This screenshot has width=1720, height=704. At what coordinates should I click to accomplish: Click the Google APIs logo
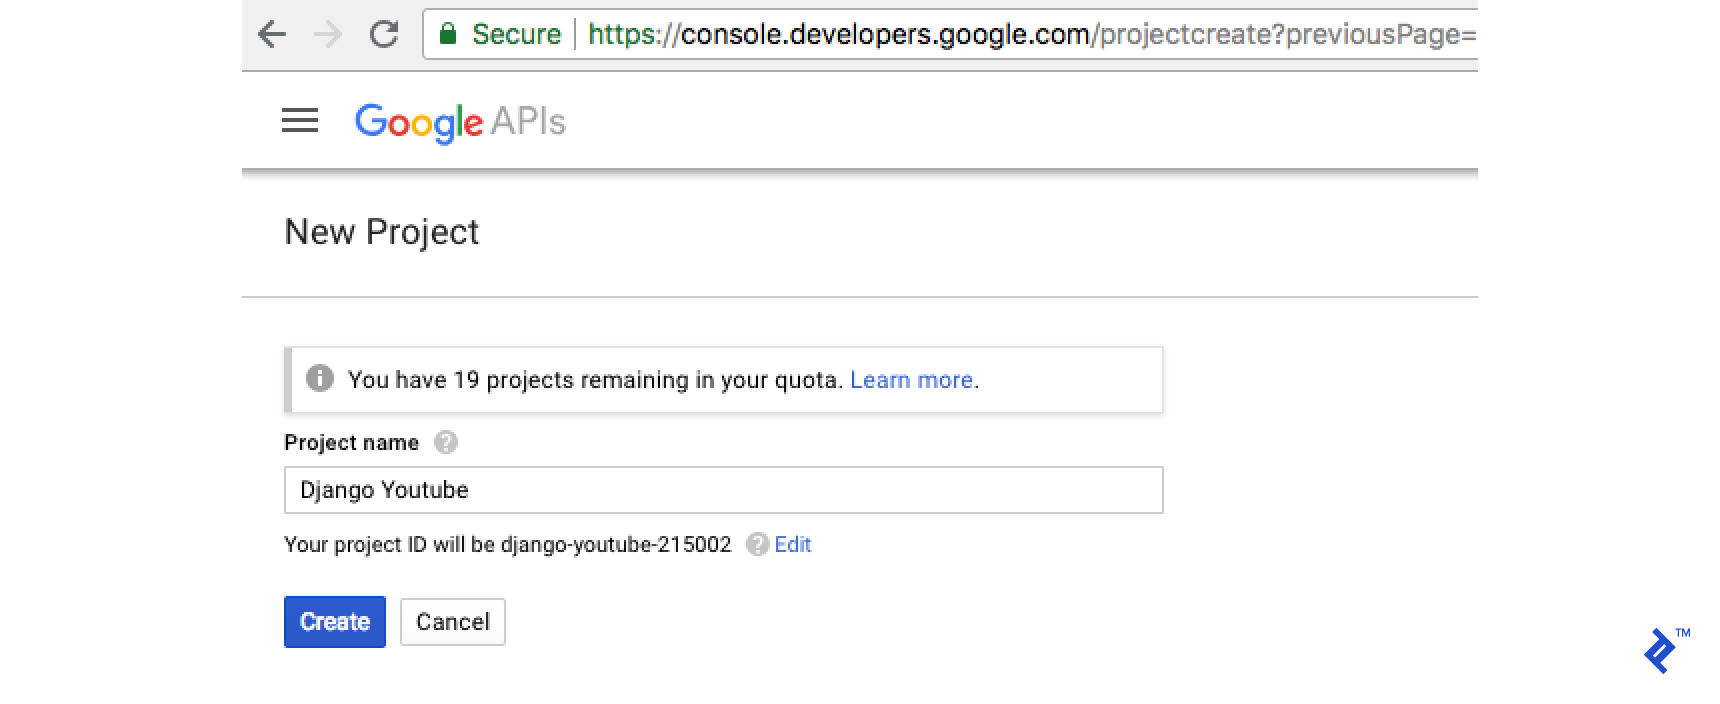point(460,121)
